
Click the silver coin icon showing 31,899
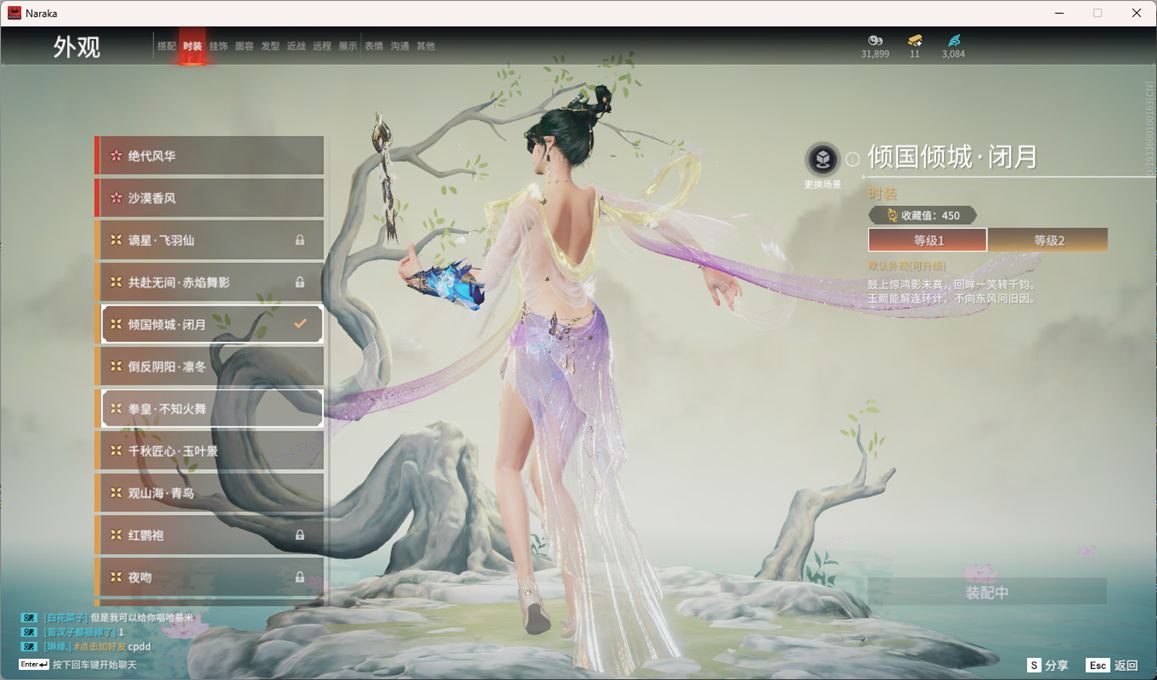[875, 41]
